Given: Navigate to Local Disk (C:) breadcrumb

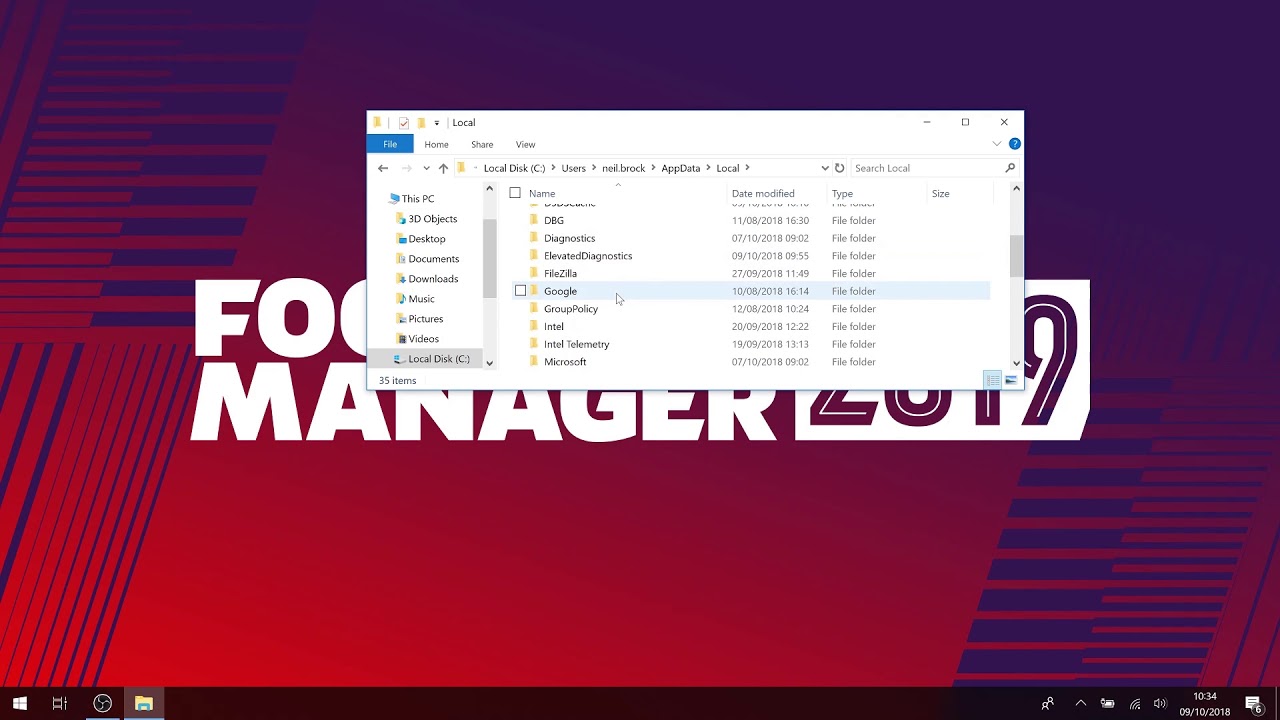Looking at the screenshot, I should 514,168.
